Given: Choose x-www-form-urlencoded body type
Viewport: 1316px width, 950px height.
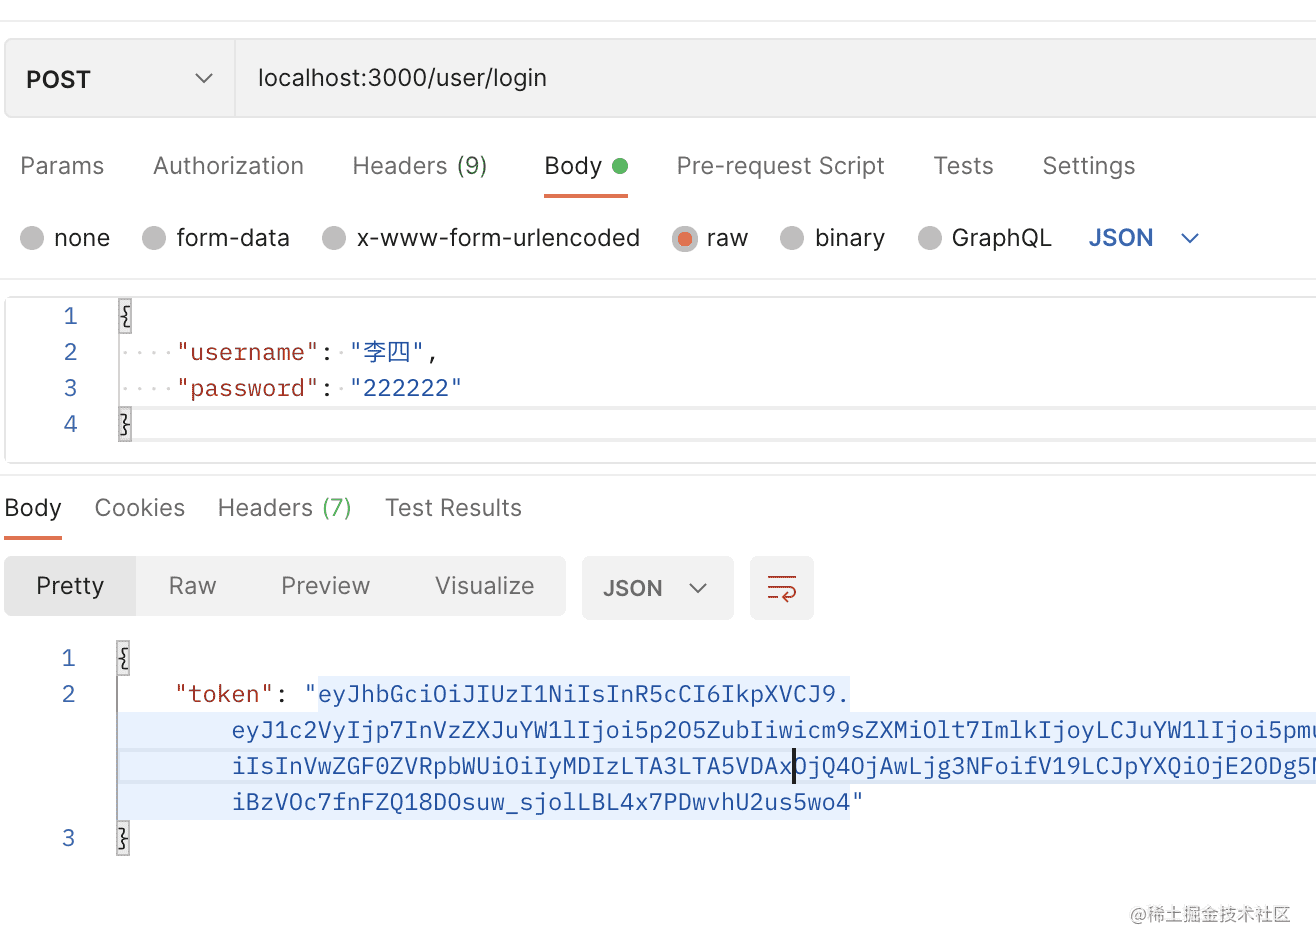Looking at the screenshot, I should point(334,238).
